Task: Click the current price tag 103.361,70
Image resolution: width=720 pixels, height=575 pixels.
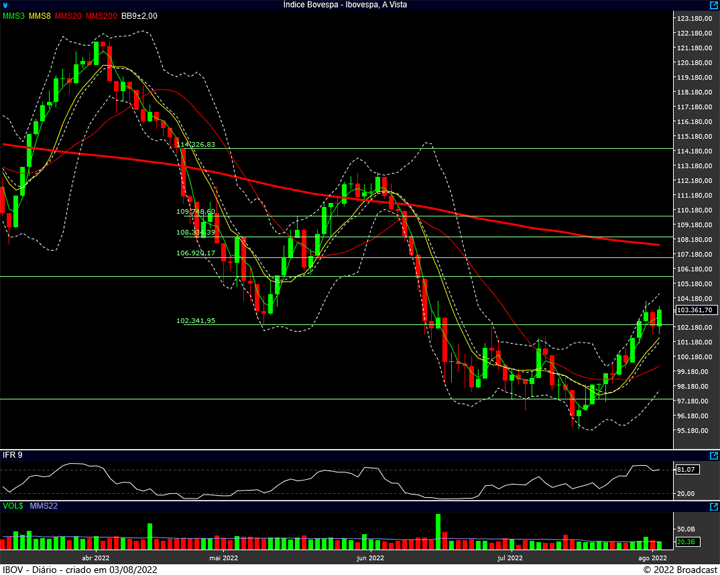Action: tap(697, 310)
